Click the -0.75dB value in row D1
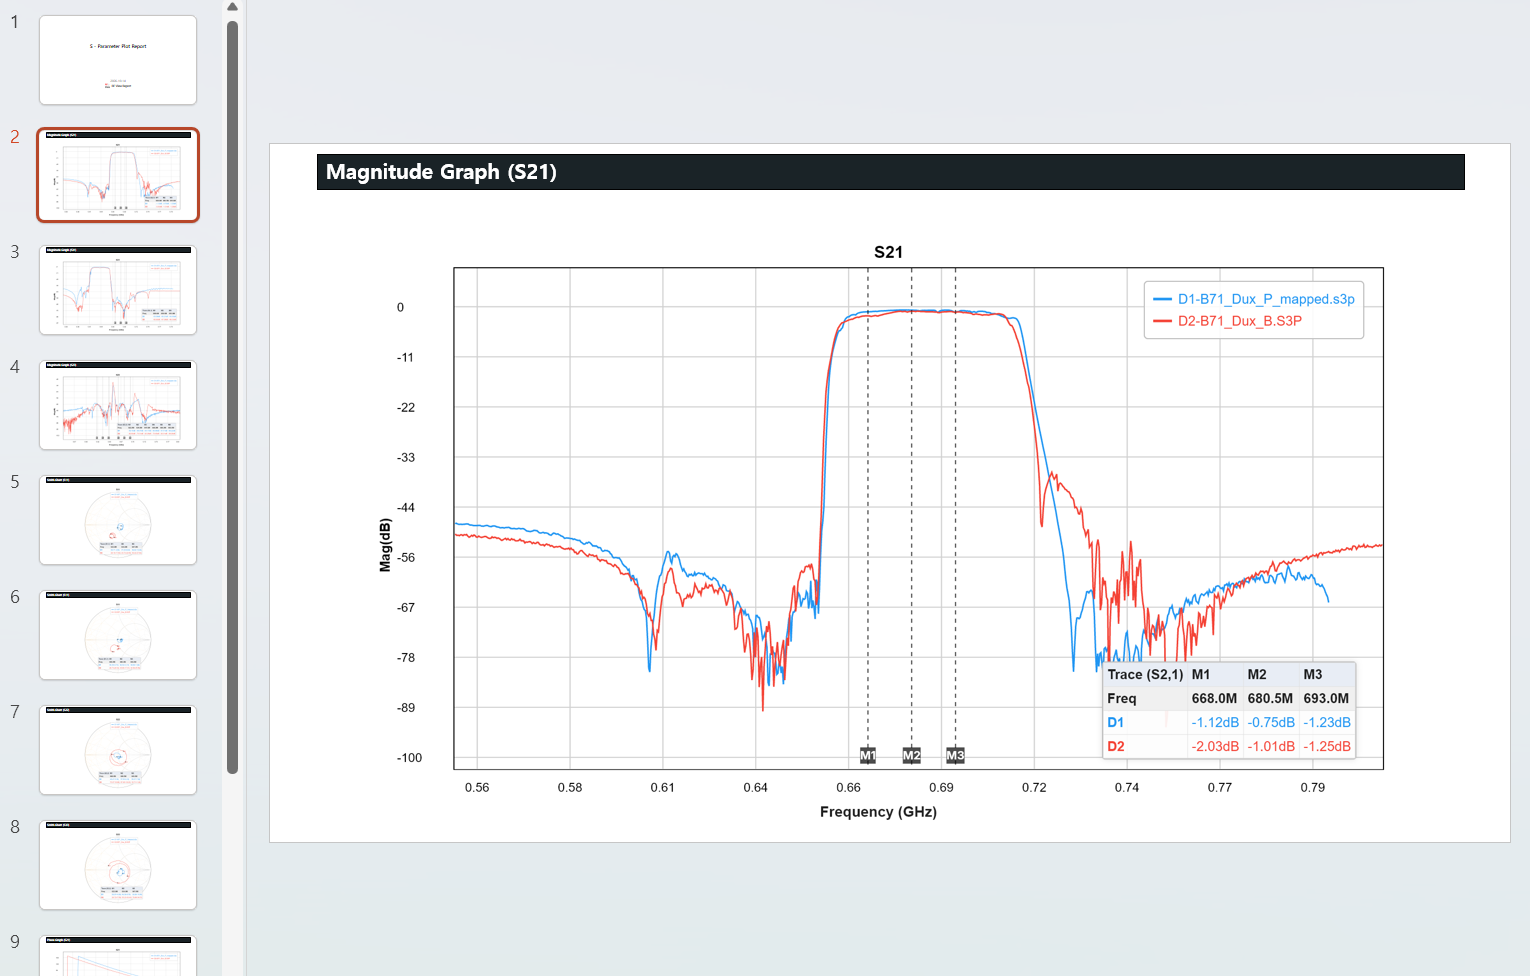 coord(1271,723)
